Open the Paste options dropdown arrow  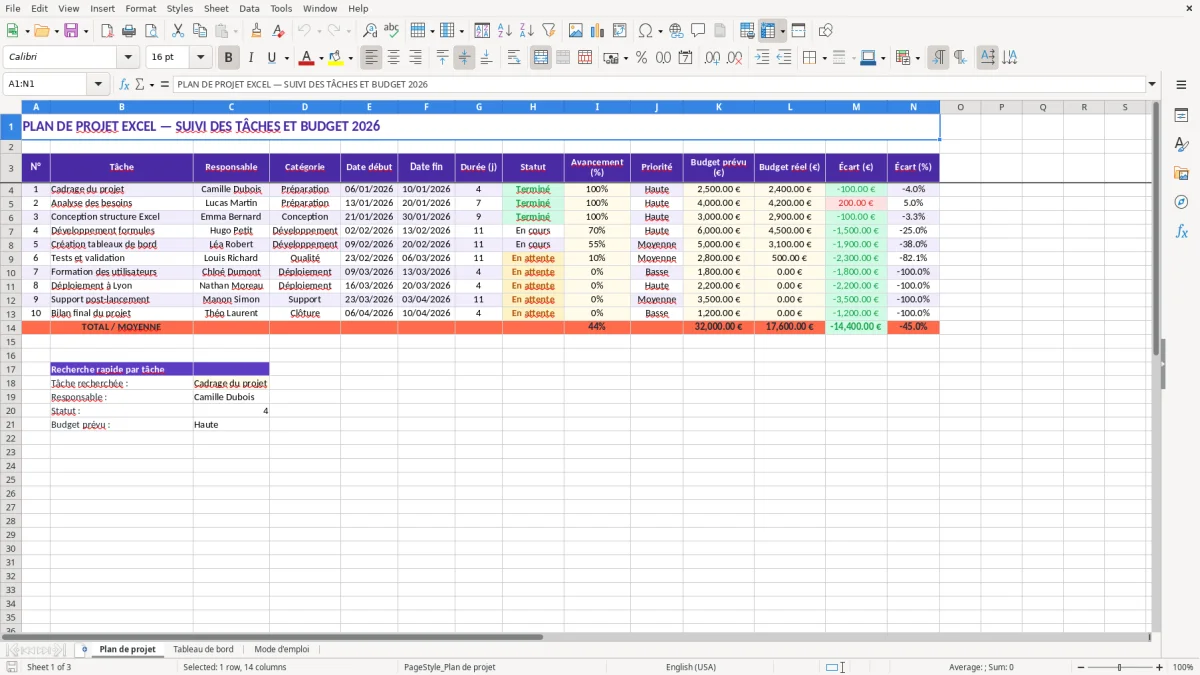(234, 31)
